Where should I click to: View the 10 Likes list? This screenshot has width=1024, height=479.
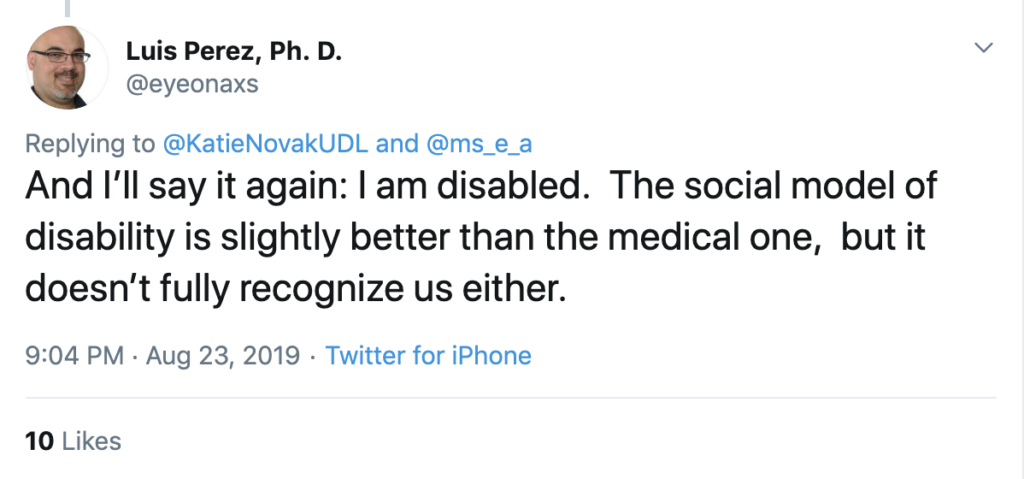73,441
